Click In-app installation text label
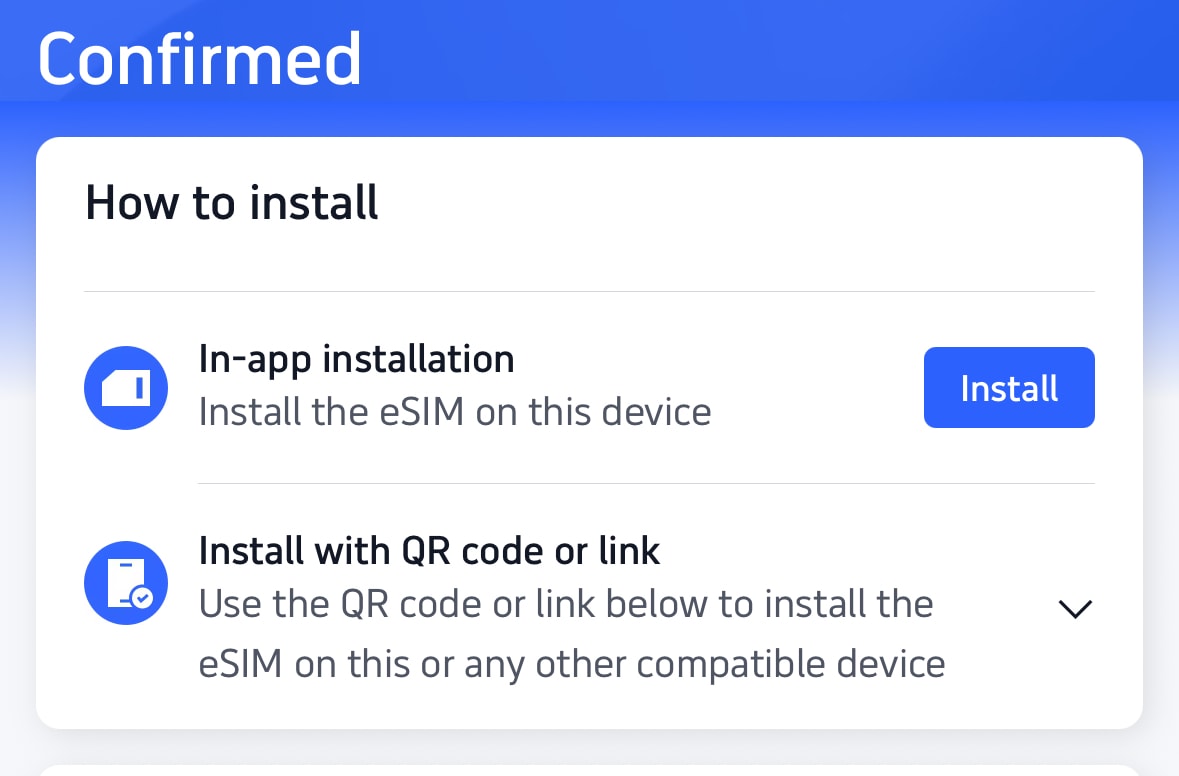Viewport: 1179px width, 776px height. [356, 359]
